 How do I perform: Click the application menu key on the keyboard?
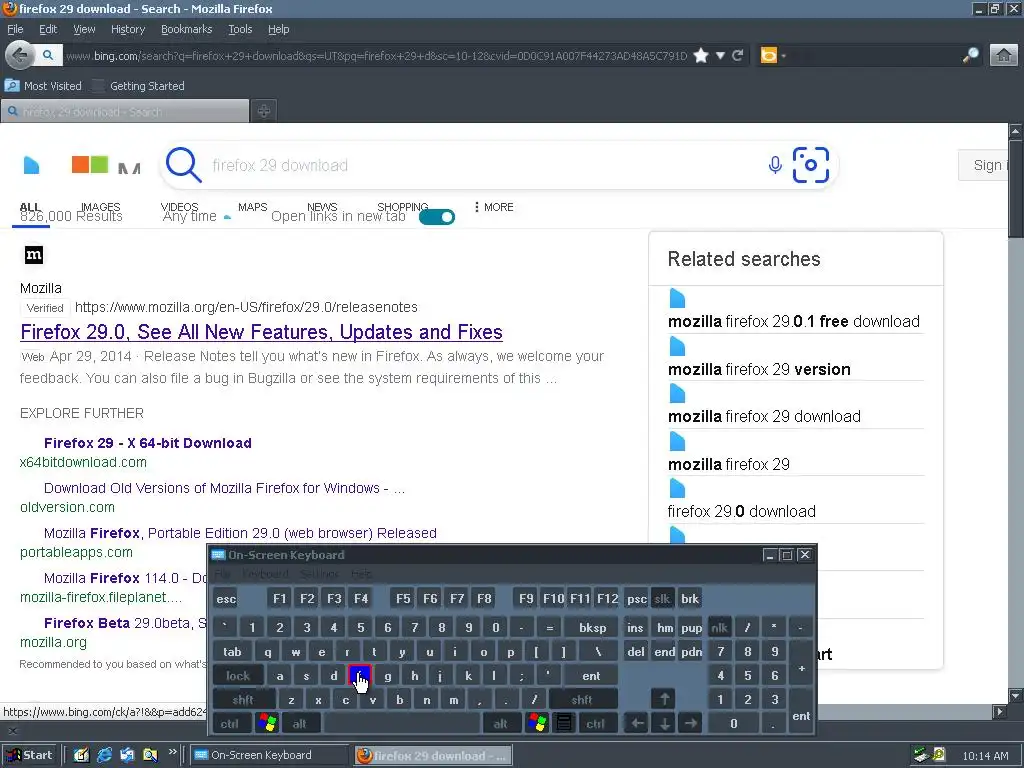[x=564, y=723]
